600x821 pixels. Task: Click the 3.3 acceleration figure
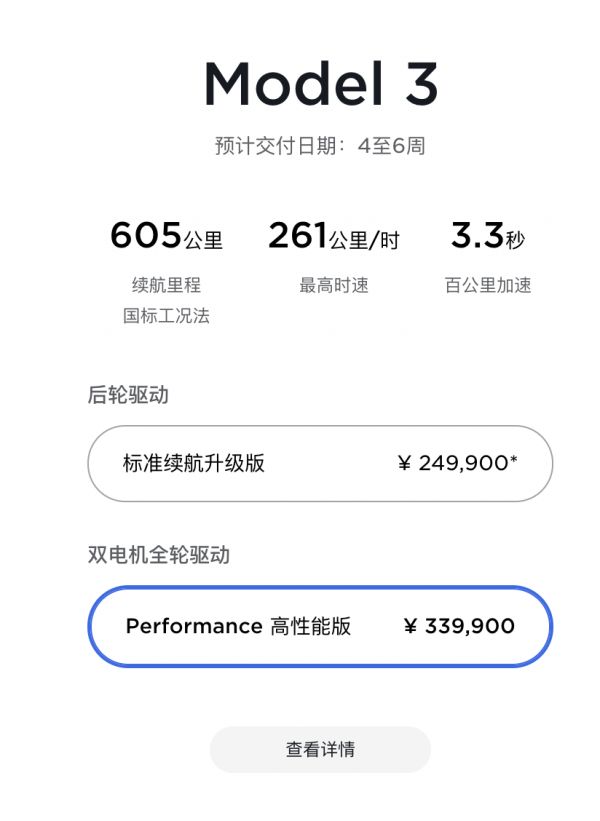pyautogui.click(x=476, y=237)
